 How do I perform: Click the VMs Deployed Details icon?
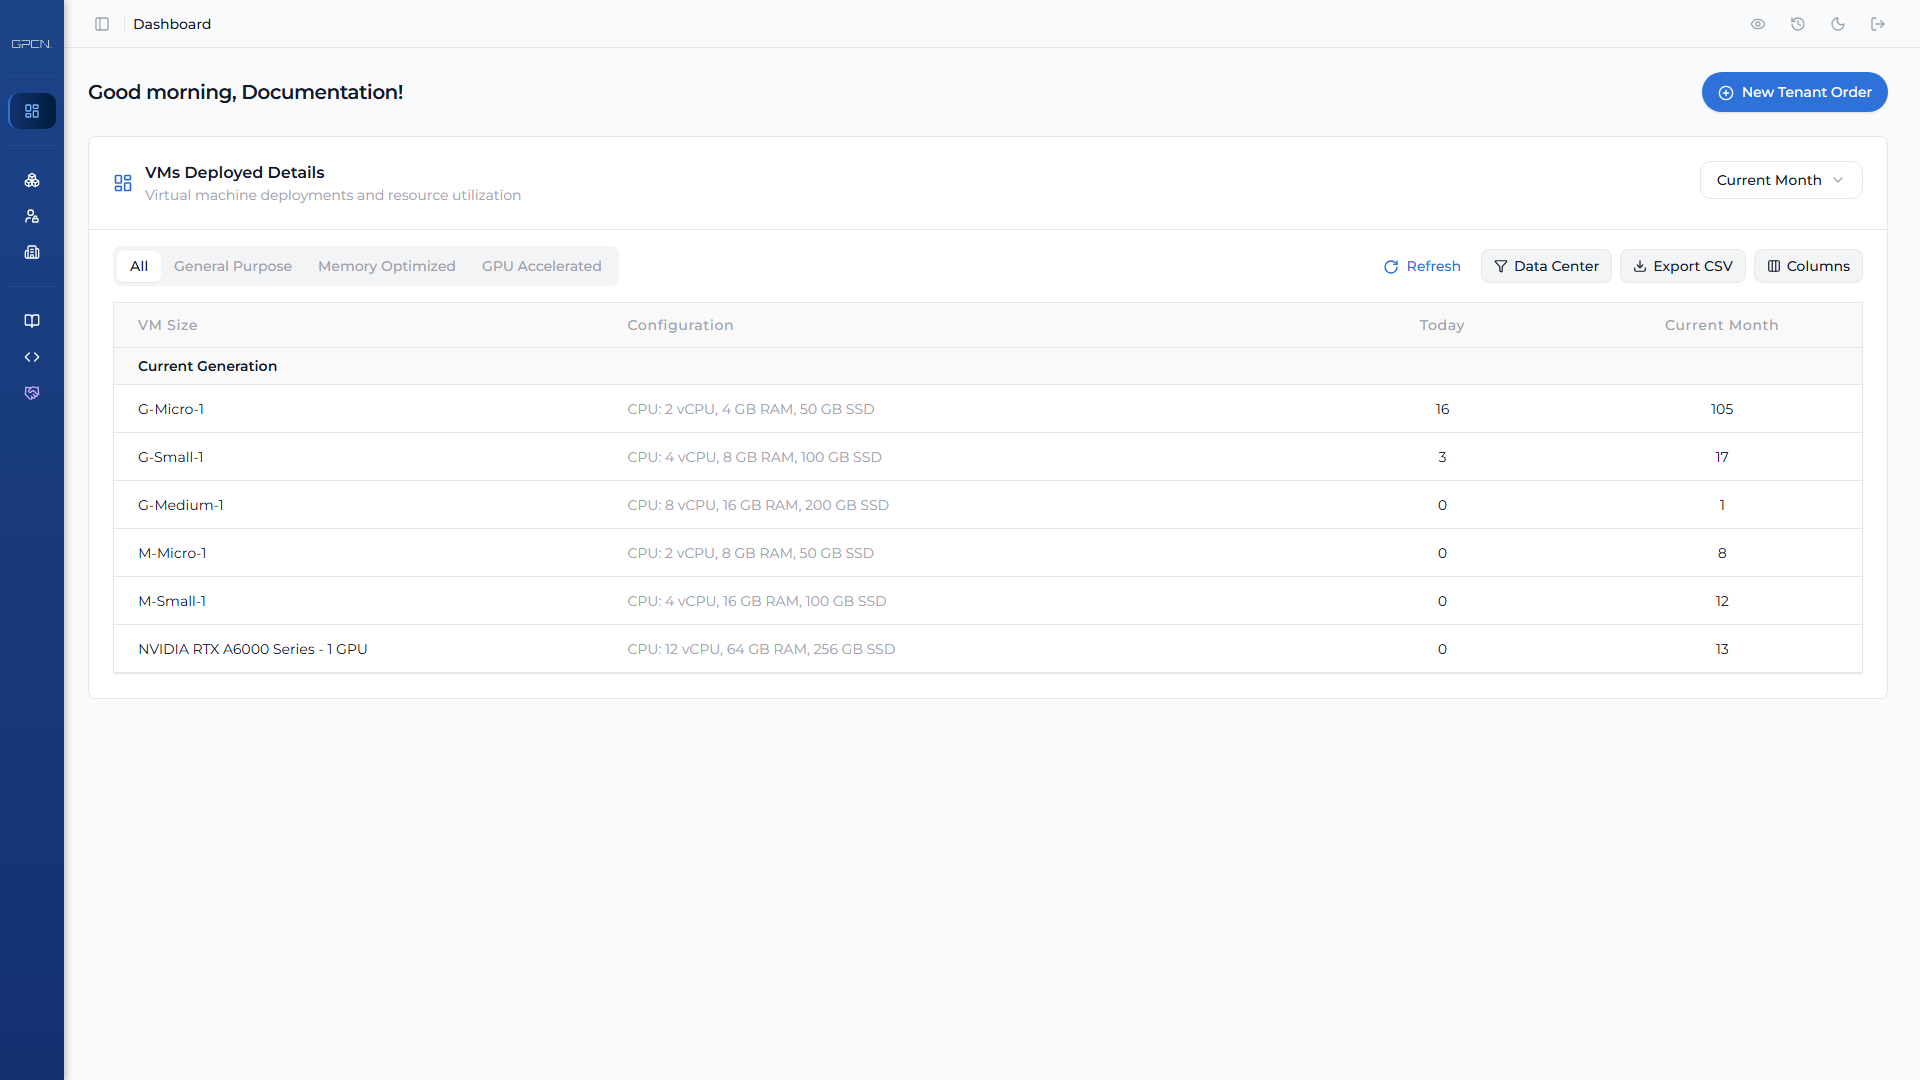pos(123,183)
